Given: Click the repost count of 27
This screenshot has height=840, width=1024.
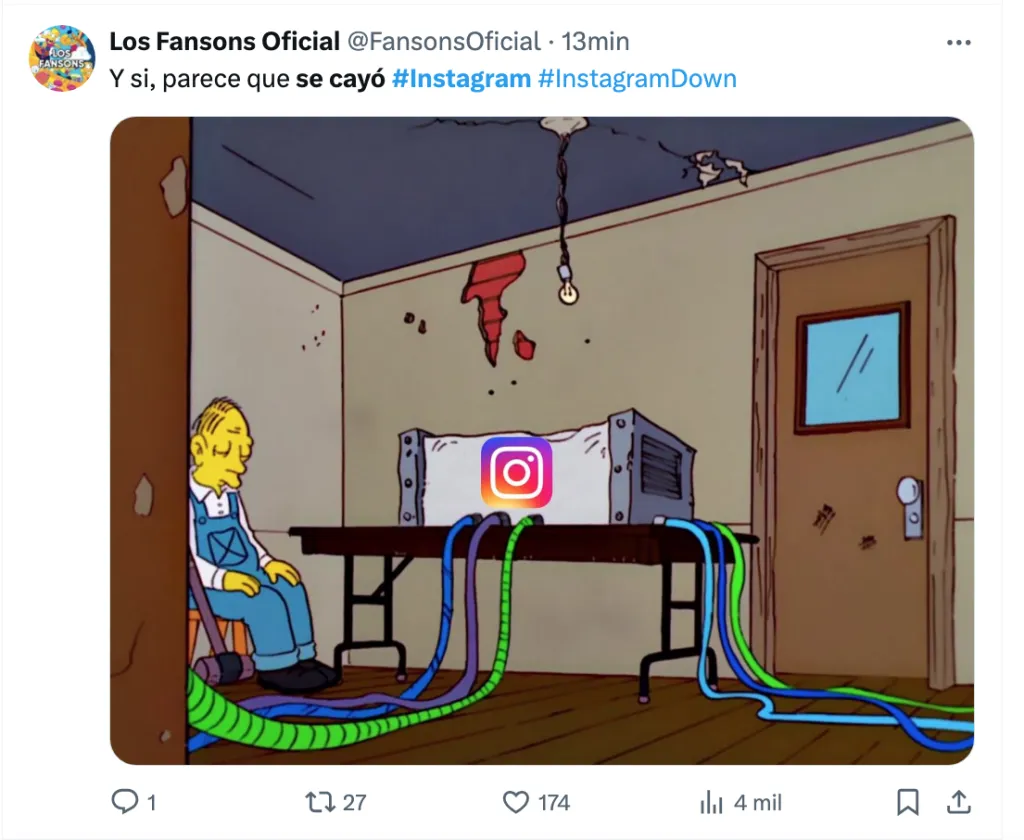Looking at the screenshot, I should click(x=354, y=802).
